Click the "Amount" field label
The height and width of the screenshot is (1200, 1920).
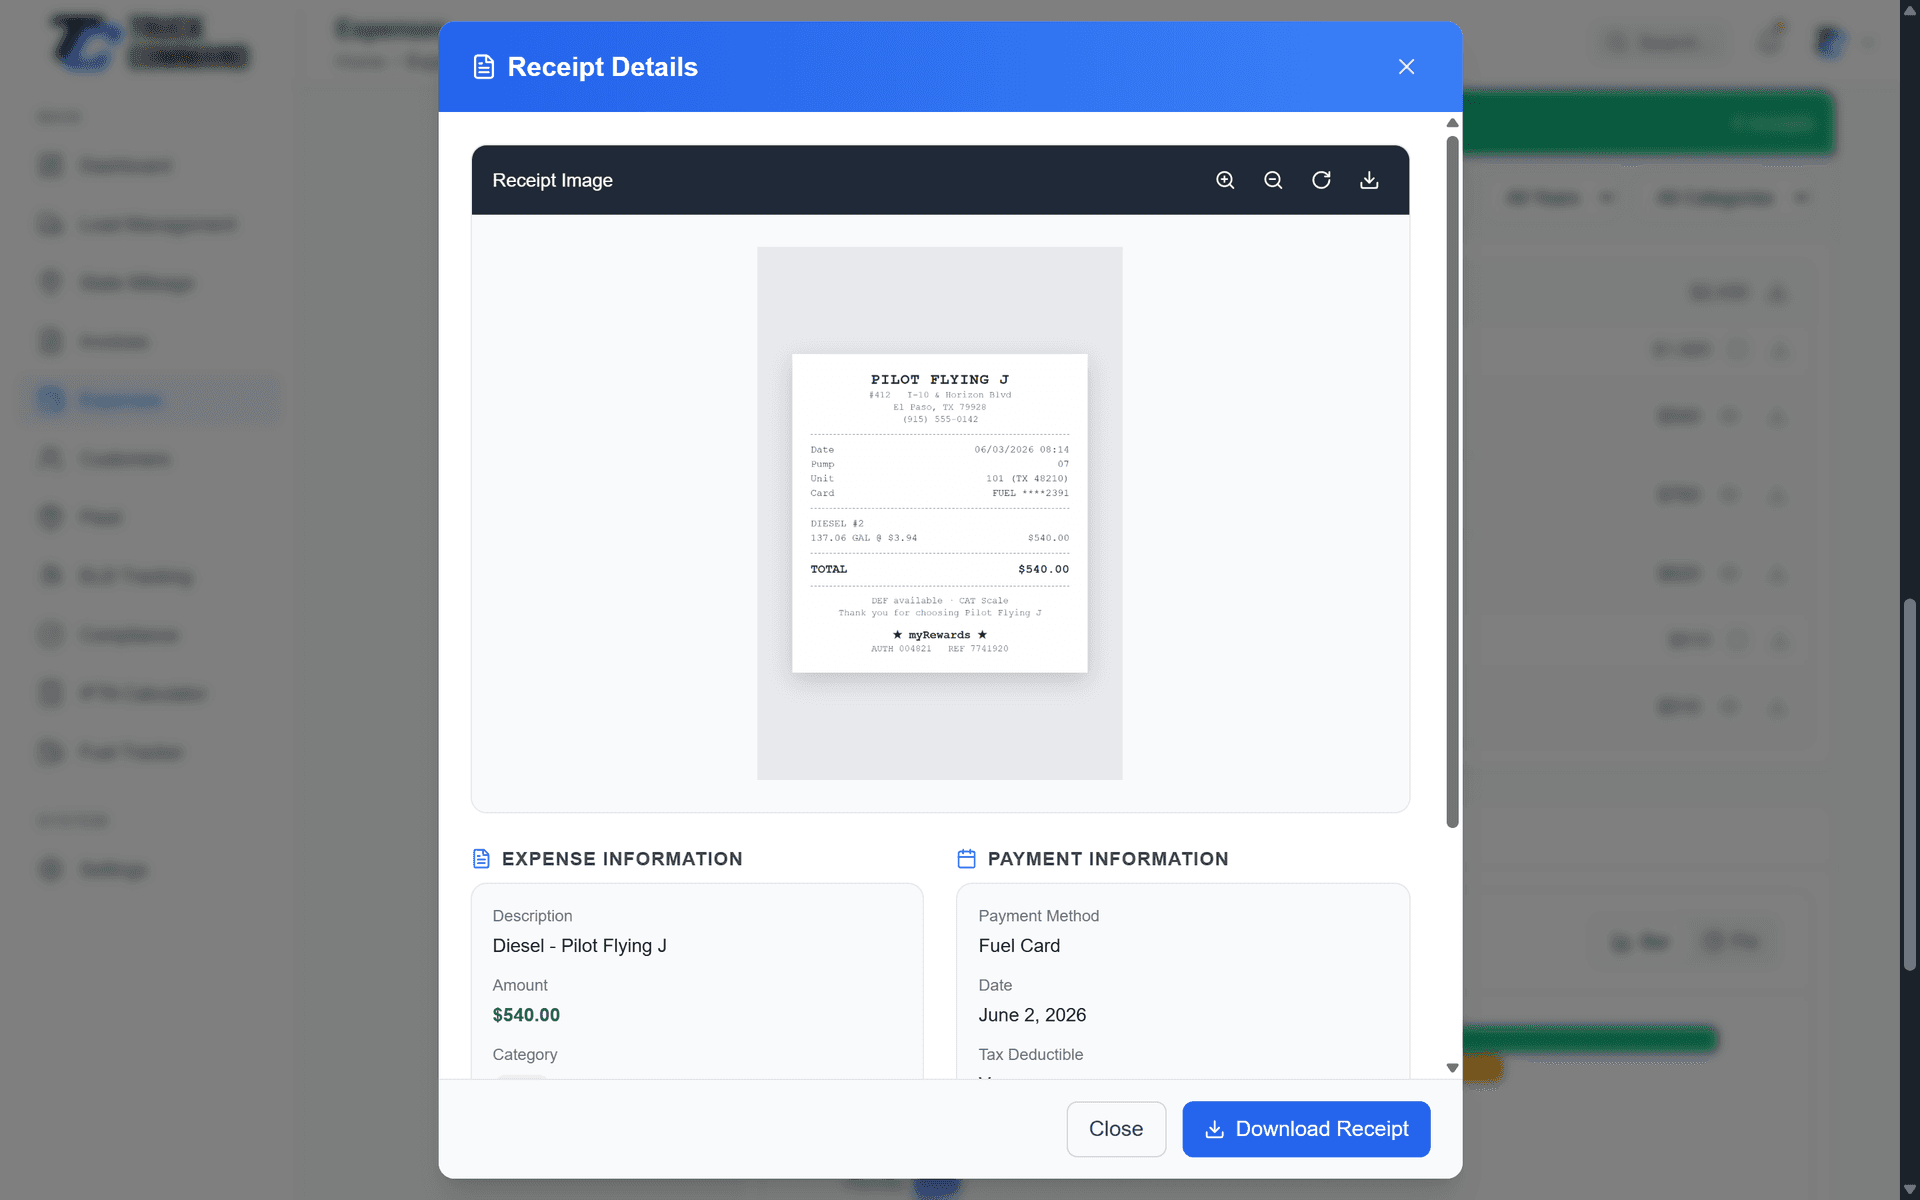click(x=520, y=986)
